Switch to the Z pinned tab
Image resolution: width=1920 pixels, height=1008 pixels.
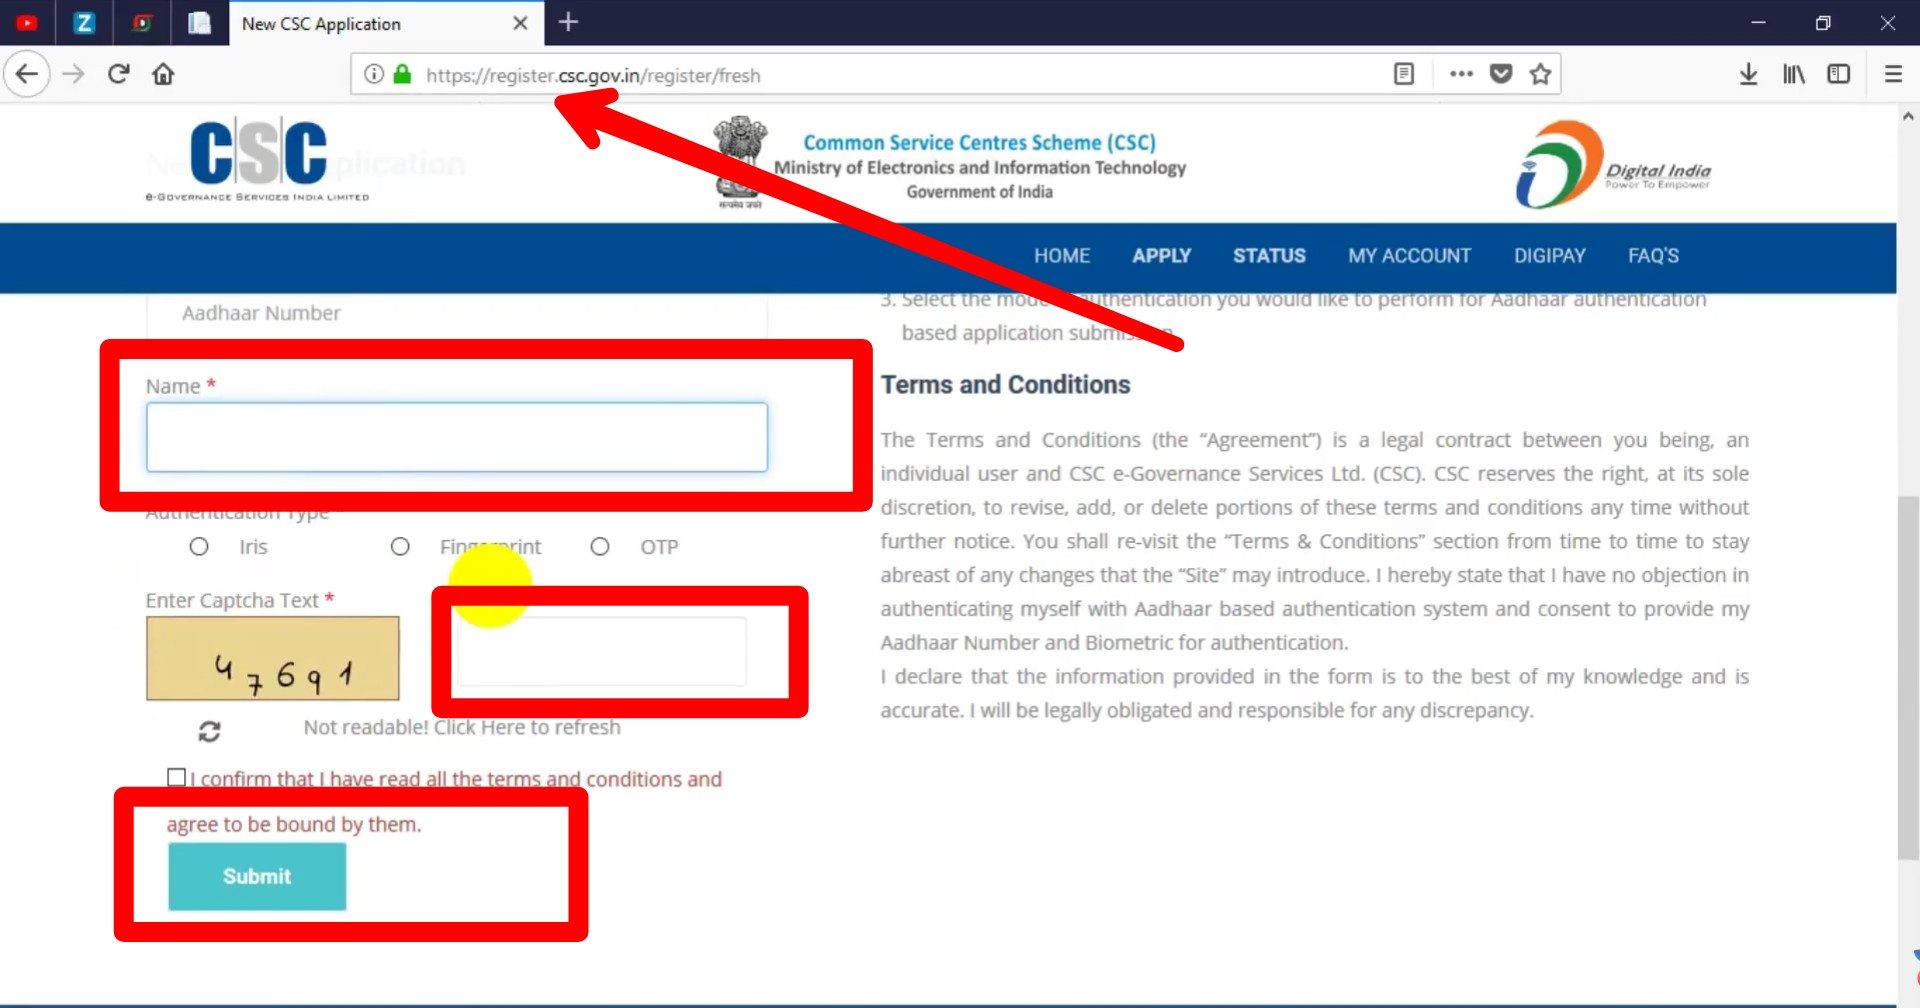84,23
